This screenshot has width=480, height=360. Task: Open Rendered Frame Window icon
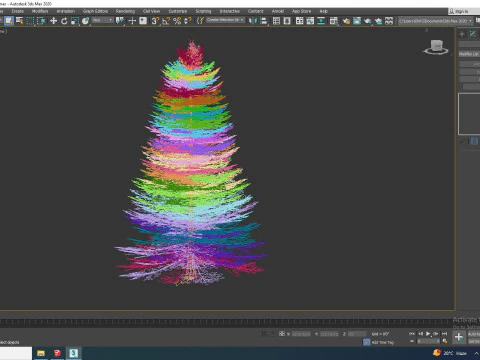[x=357, y=21]
